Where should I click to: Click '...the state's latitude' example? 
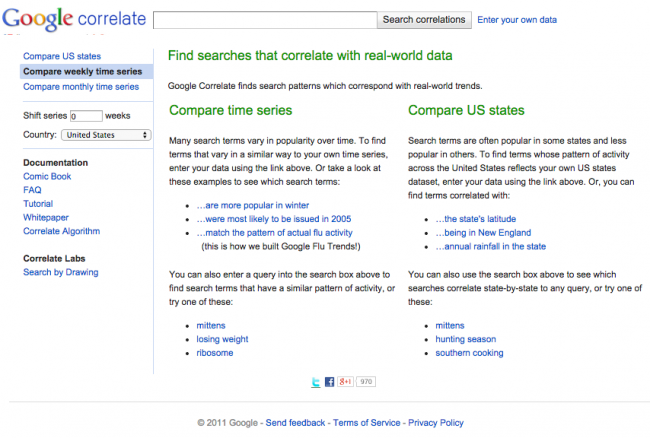click(476, 219)
